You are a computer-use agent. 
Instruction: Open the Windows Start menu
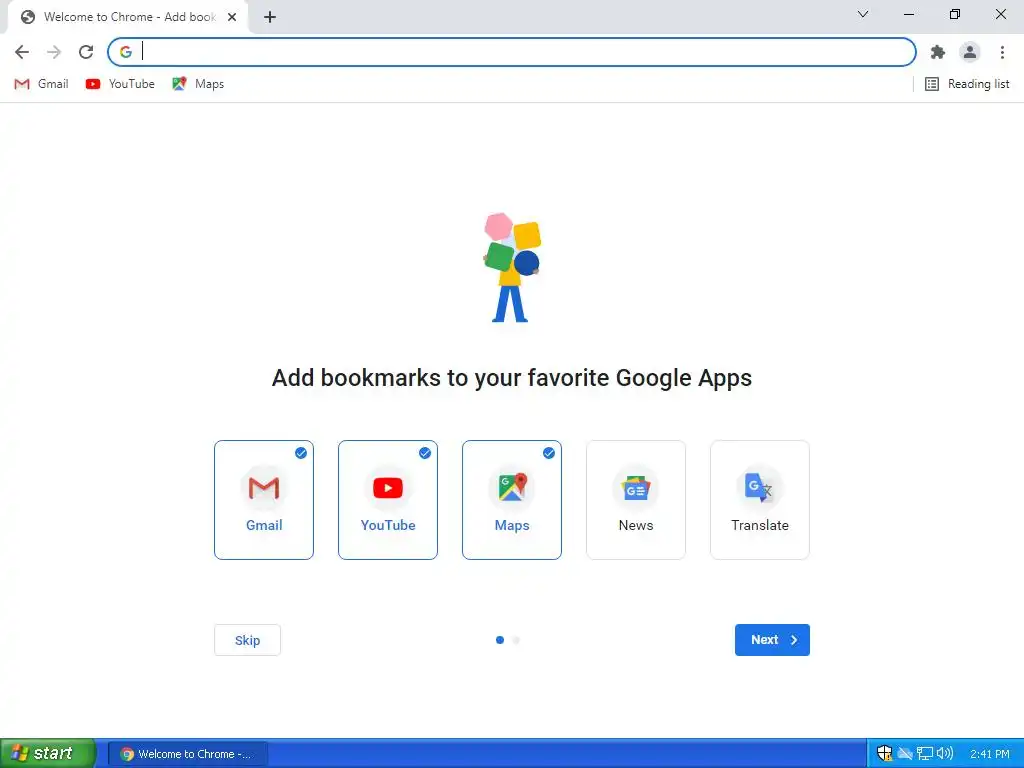coord(48,754)
